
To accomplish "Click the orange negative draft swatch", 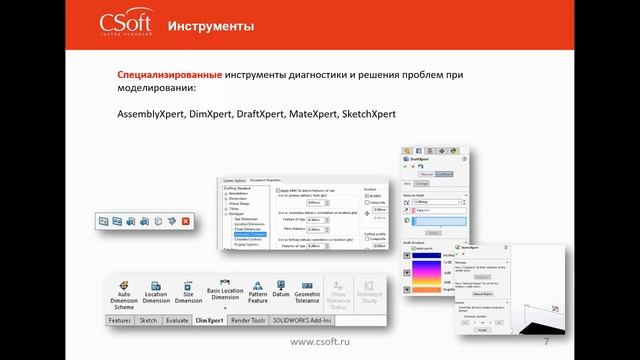I will pyautogui.click(x=427, y=290).
